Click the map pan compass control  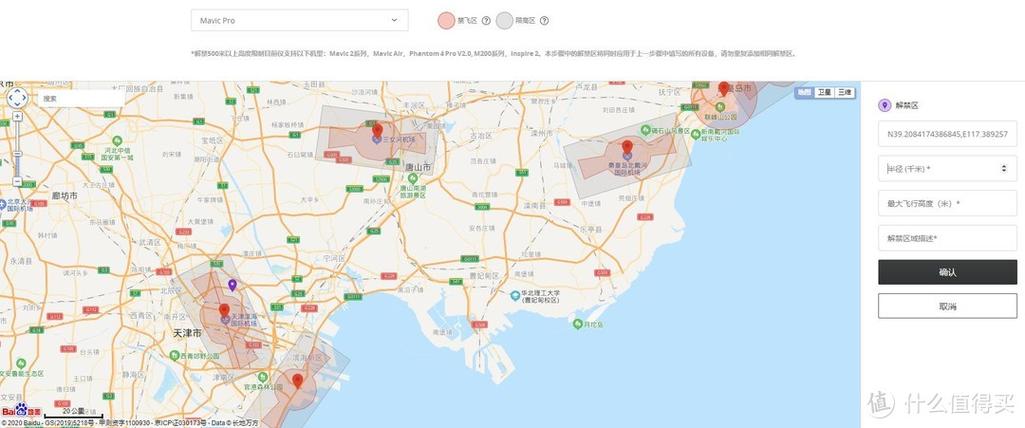click(x=17, y=98)
